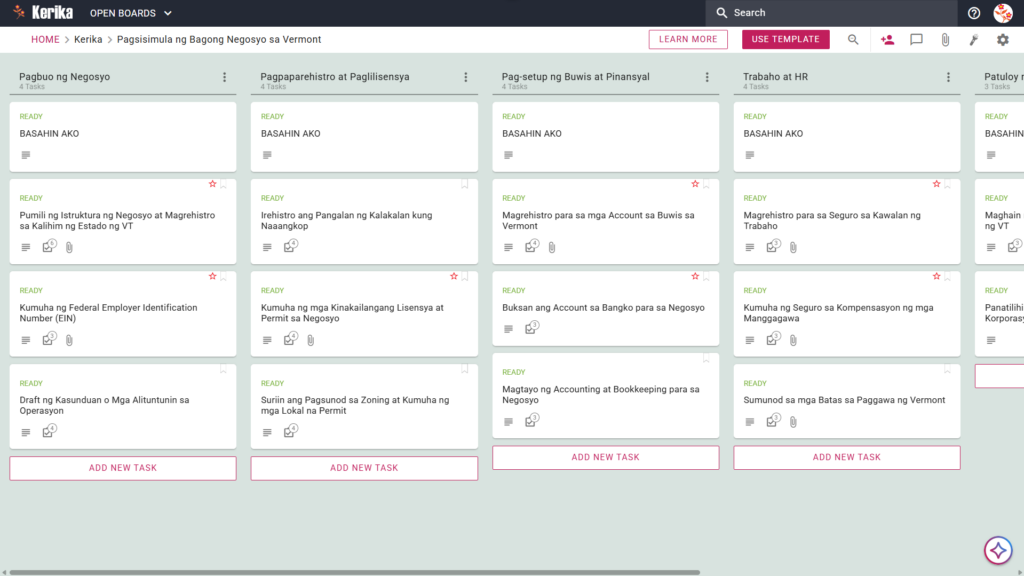
Task: Open attachment icon on Account sa Buwis card
Action: click(x=552, y=248)
